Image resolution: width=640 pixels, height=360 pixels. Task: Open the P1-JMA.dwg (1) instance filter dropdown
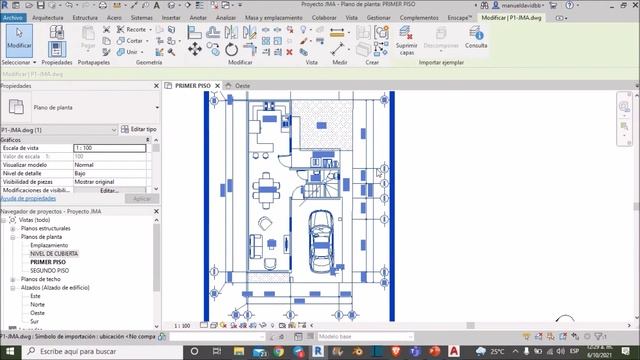[x=114, y=130]
